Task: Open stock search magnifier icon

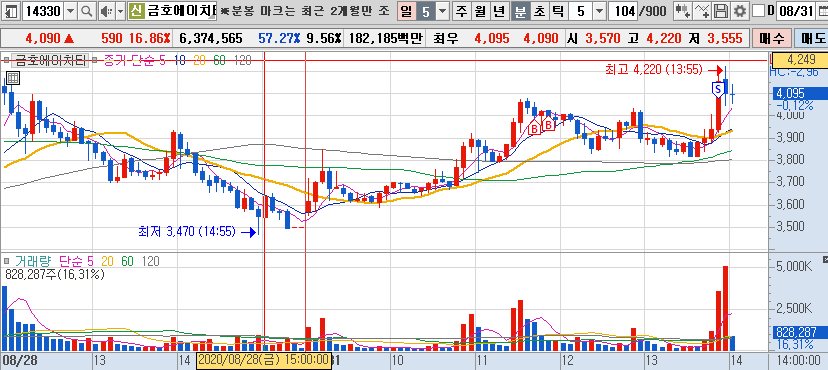Action: tap(87, 11)
